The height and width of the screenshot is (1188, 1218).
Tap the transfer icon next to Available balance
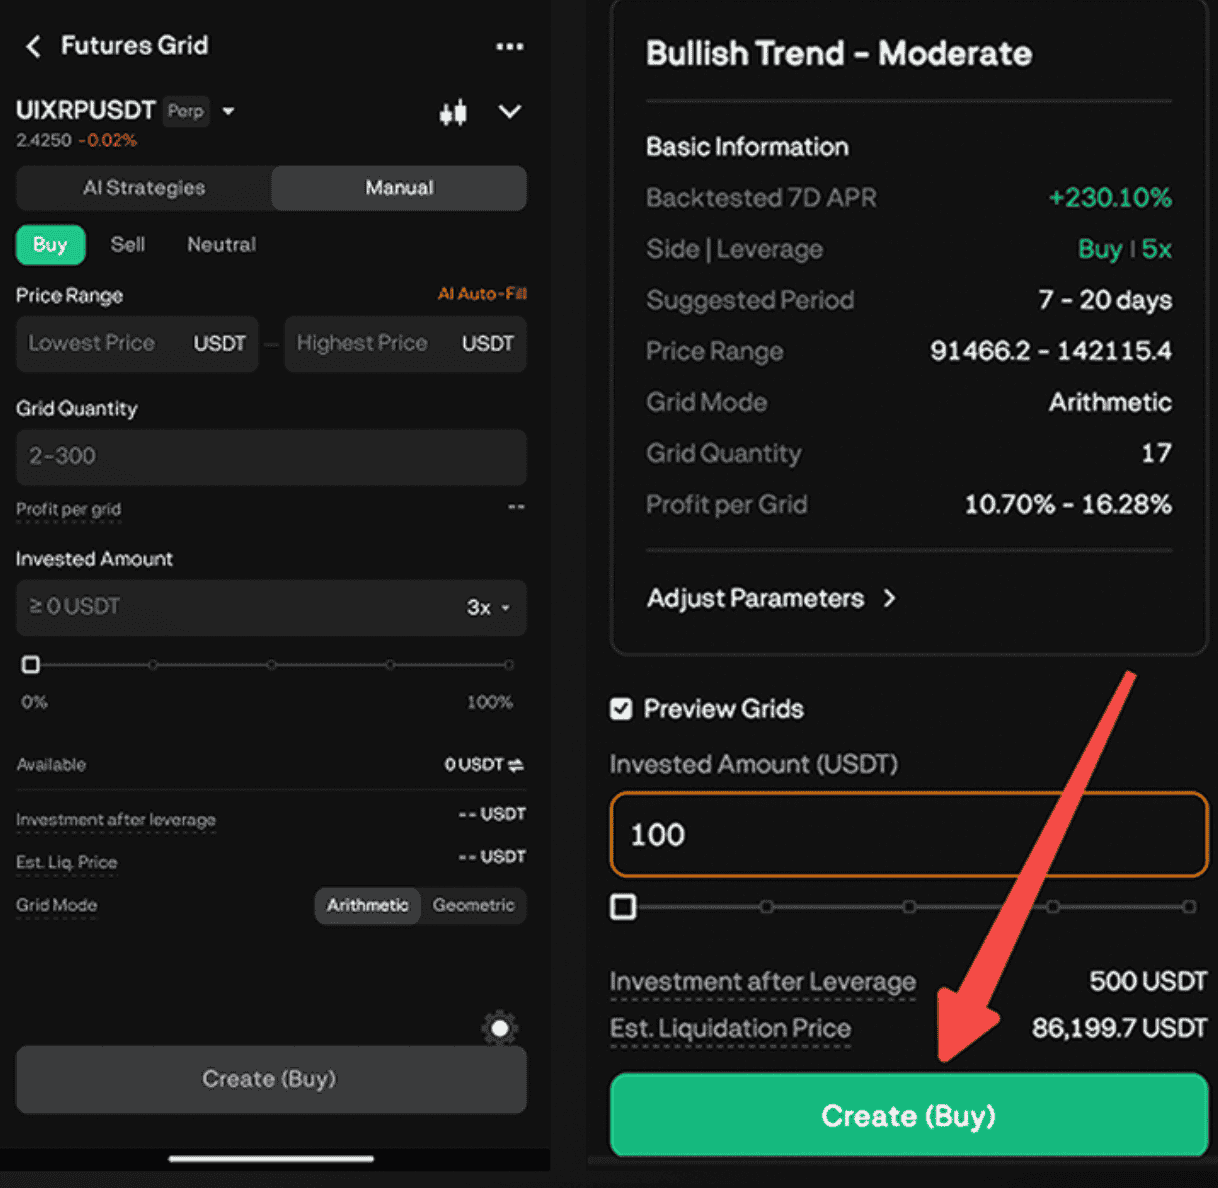pyautogui.click(x=515, y=764)
